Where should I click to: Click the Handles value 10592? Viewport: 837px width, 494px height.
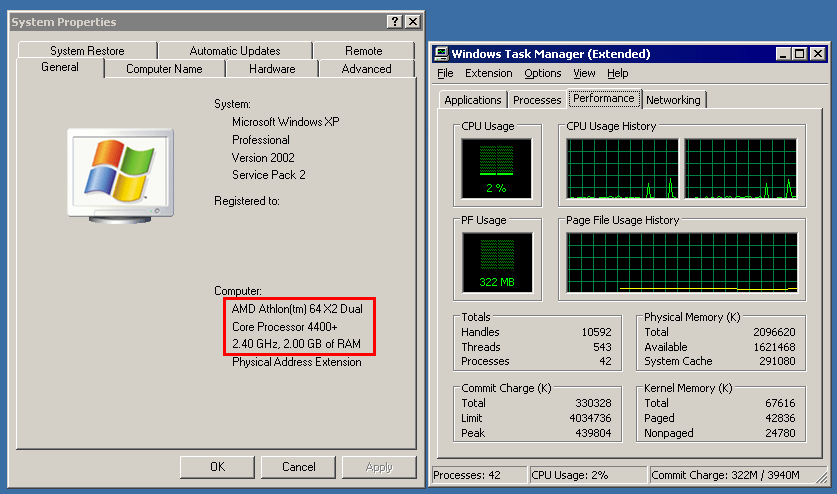tap(596, 332)
